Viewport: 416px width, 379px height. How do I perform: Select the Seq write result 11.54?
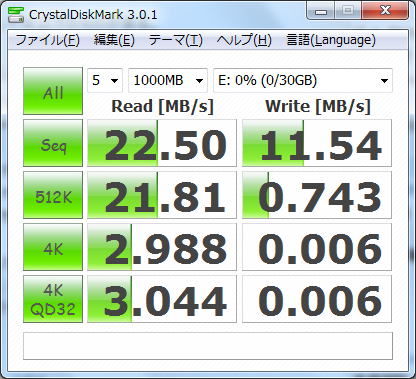(x=317, y=143)
